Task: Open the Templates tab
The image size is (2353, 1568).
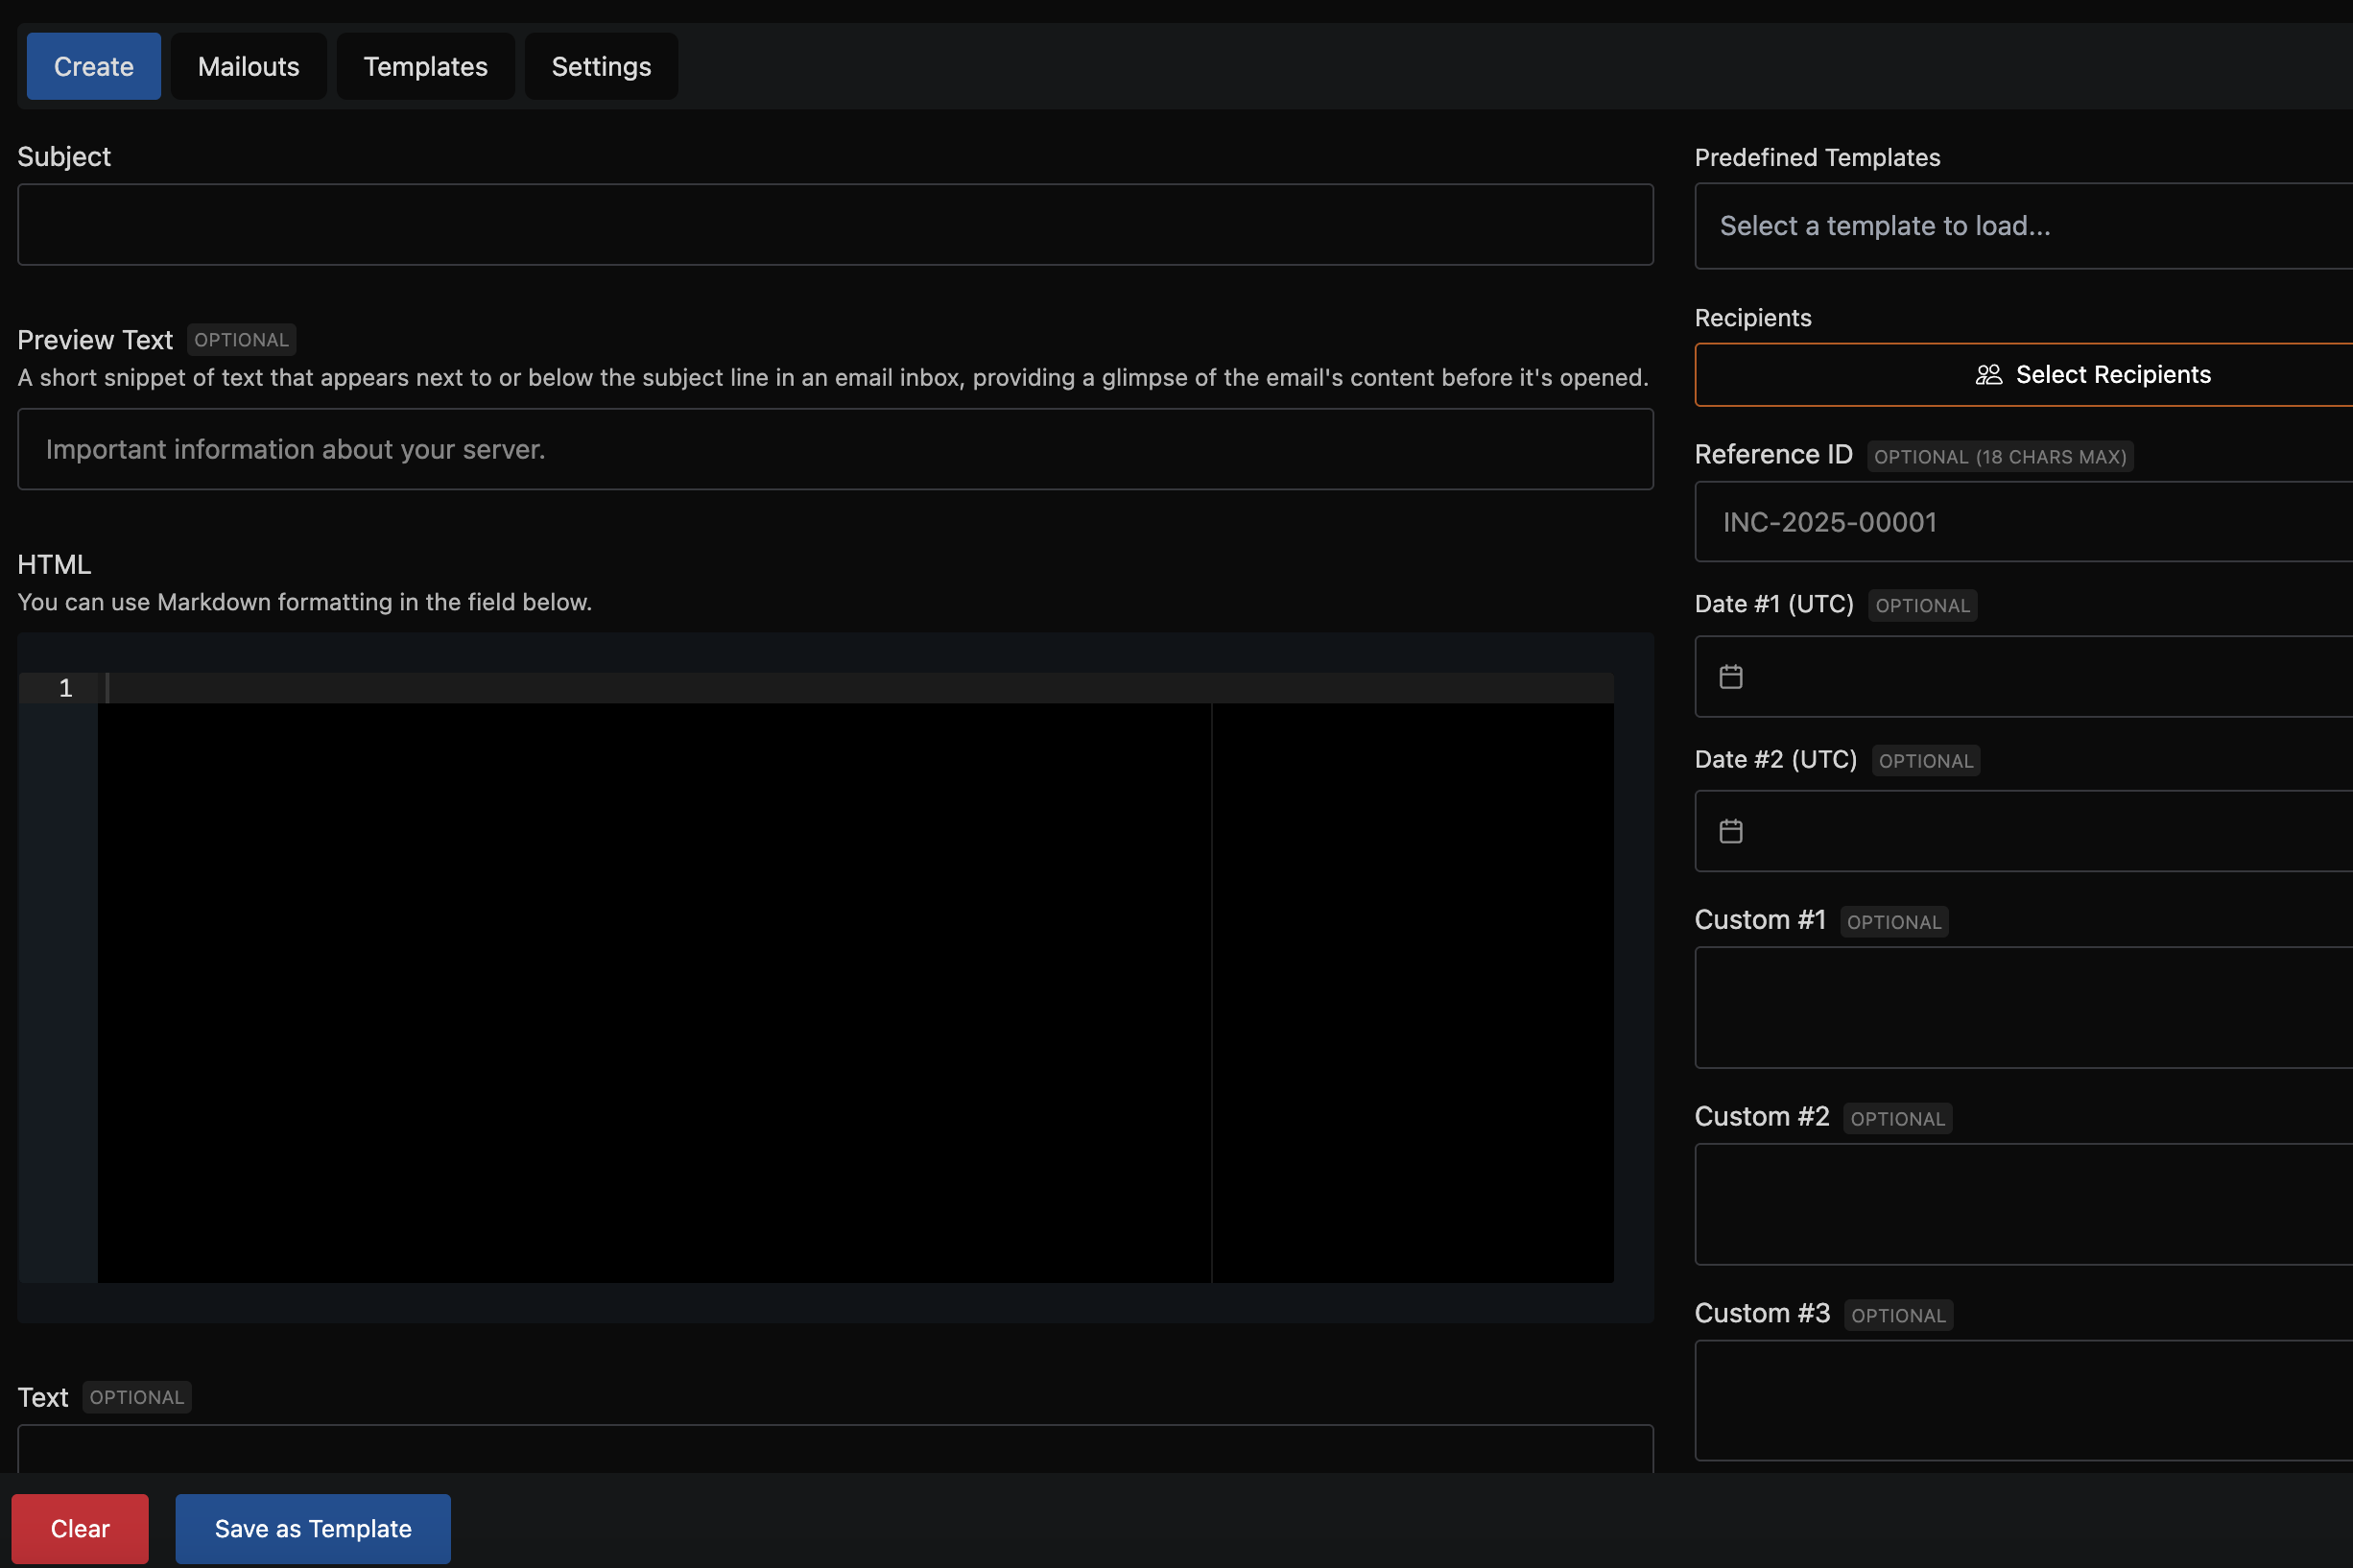Action: click(x=425, y=66)
